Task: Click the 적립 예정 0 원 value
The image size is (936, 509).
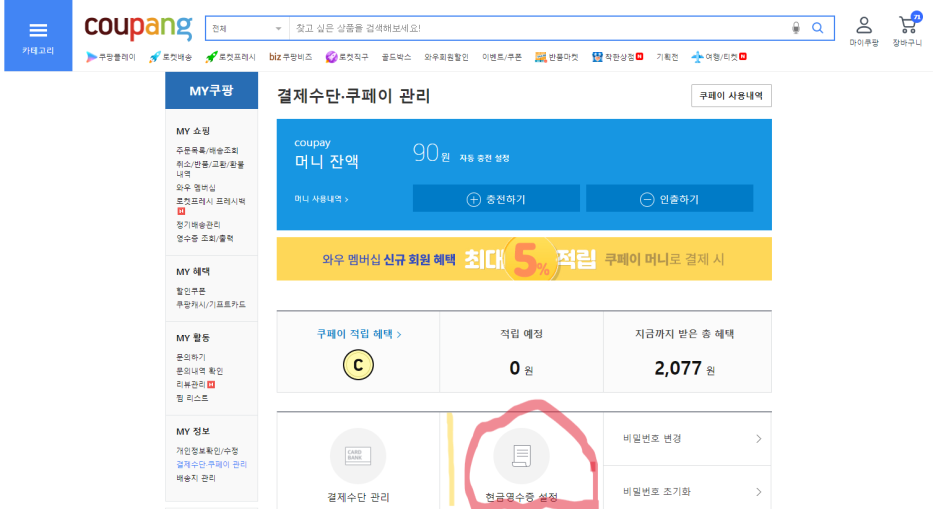Action: (521, 369)
